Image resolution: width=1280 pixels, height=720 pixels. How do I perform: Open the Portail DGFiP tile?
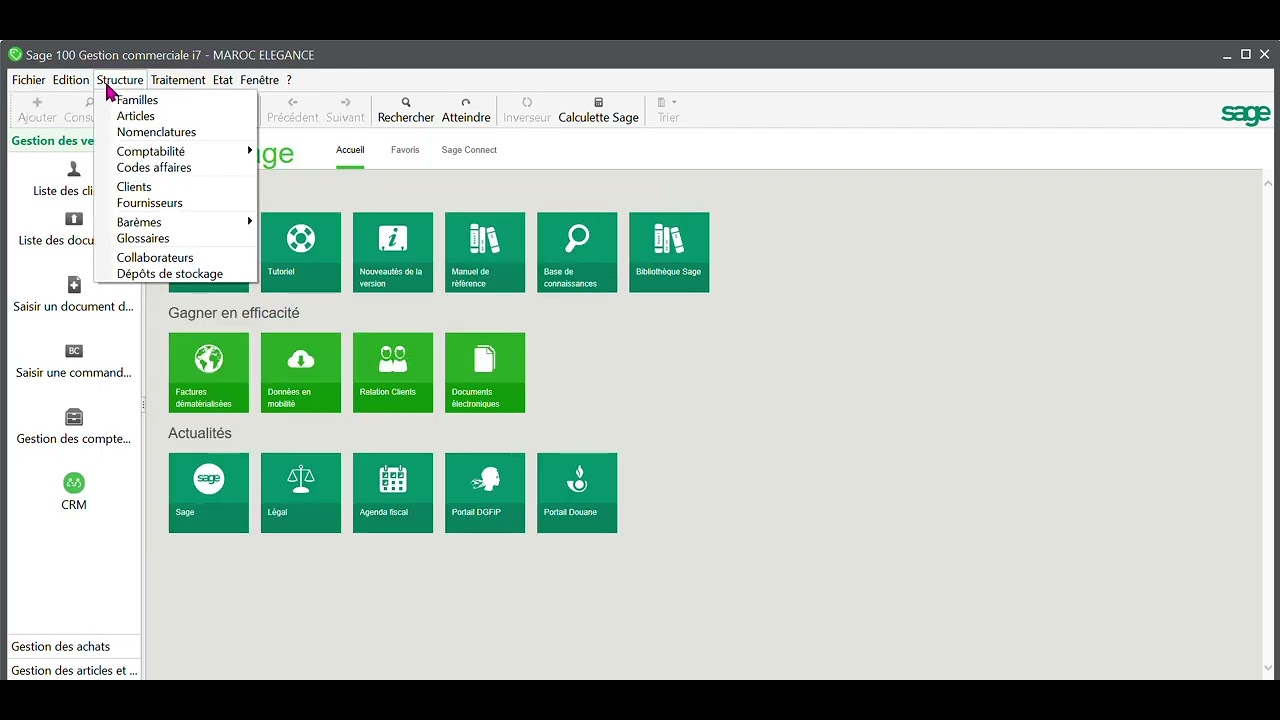pyautogui.click(x=485, y=492)
